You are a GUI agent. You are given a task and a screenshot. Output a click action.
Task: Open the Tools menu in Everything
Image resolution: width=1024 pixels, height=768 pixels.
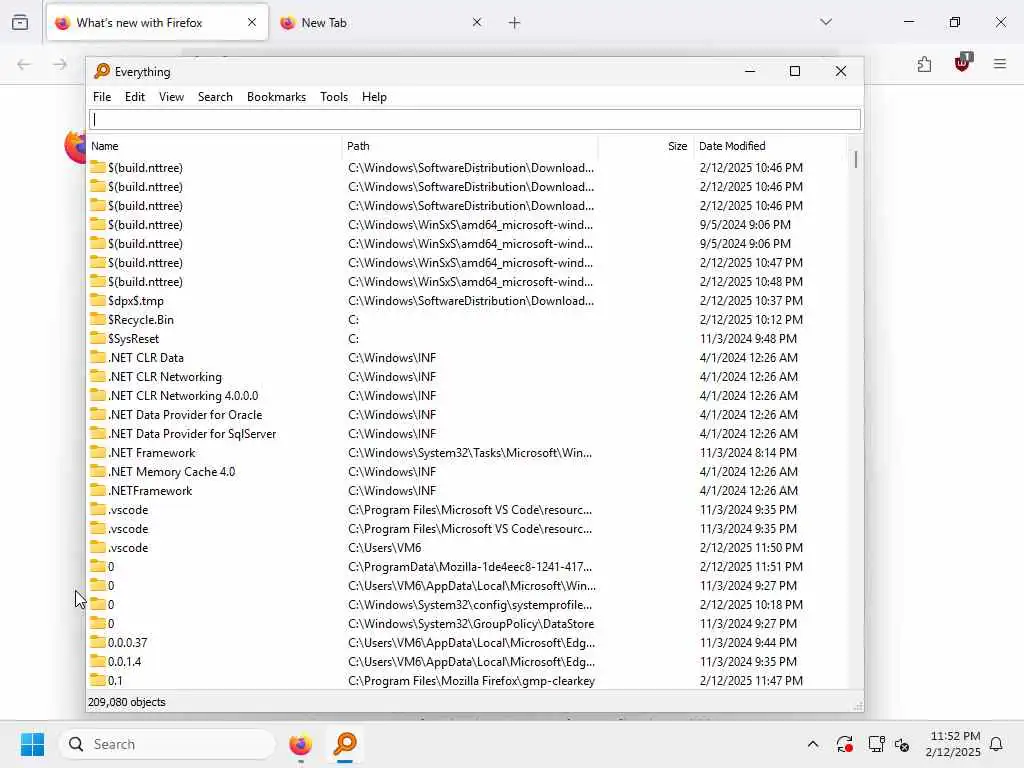(x=334, y=97)
